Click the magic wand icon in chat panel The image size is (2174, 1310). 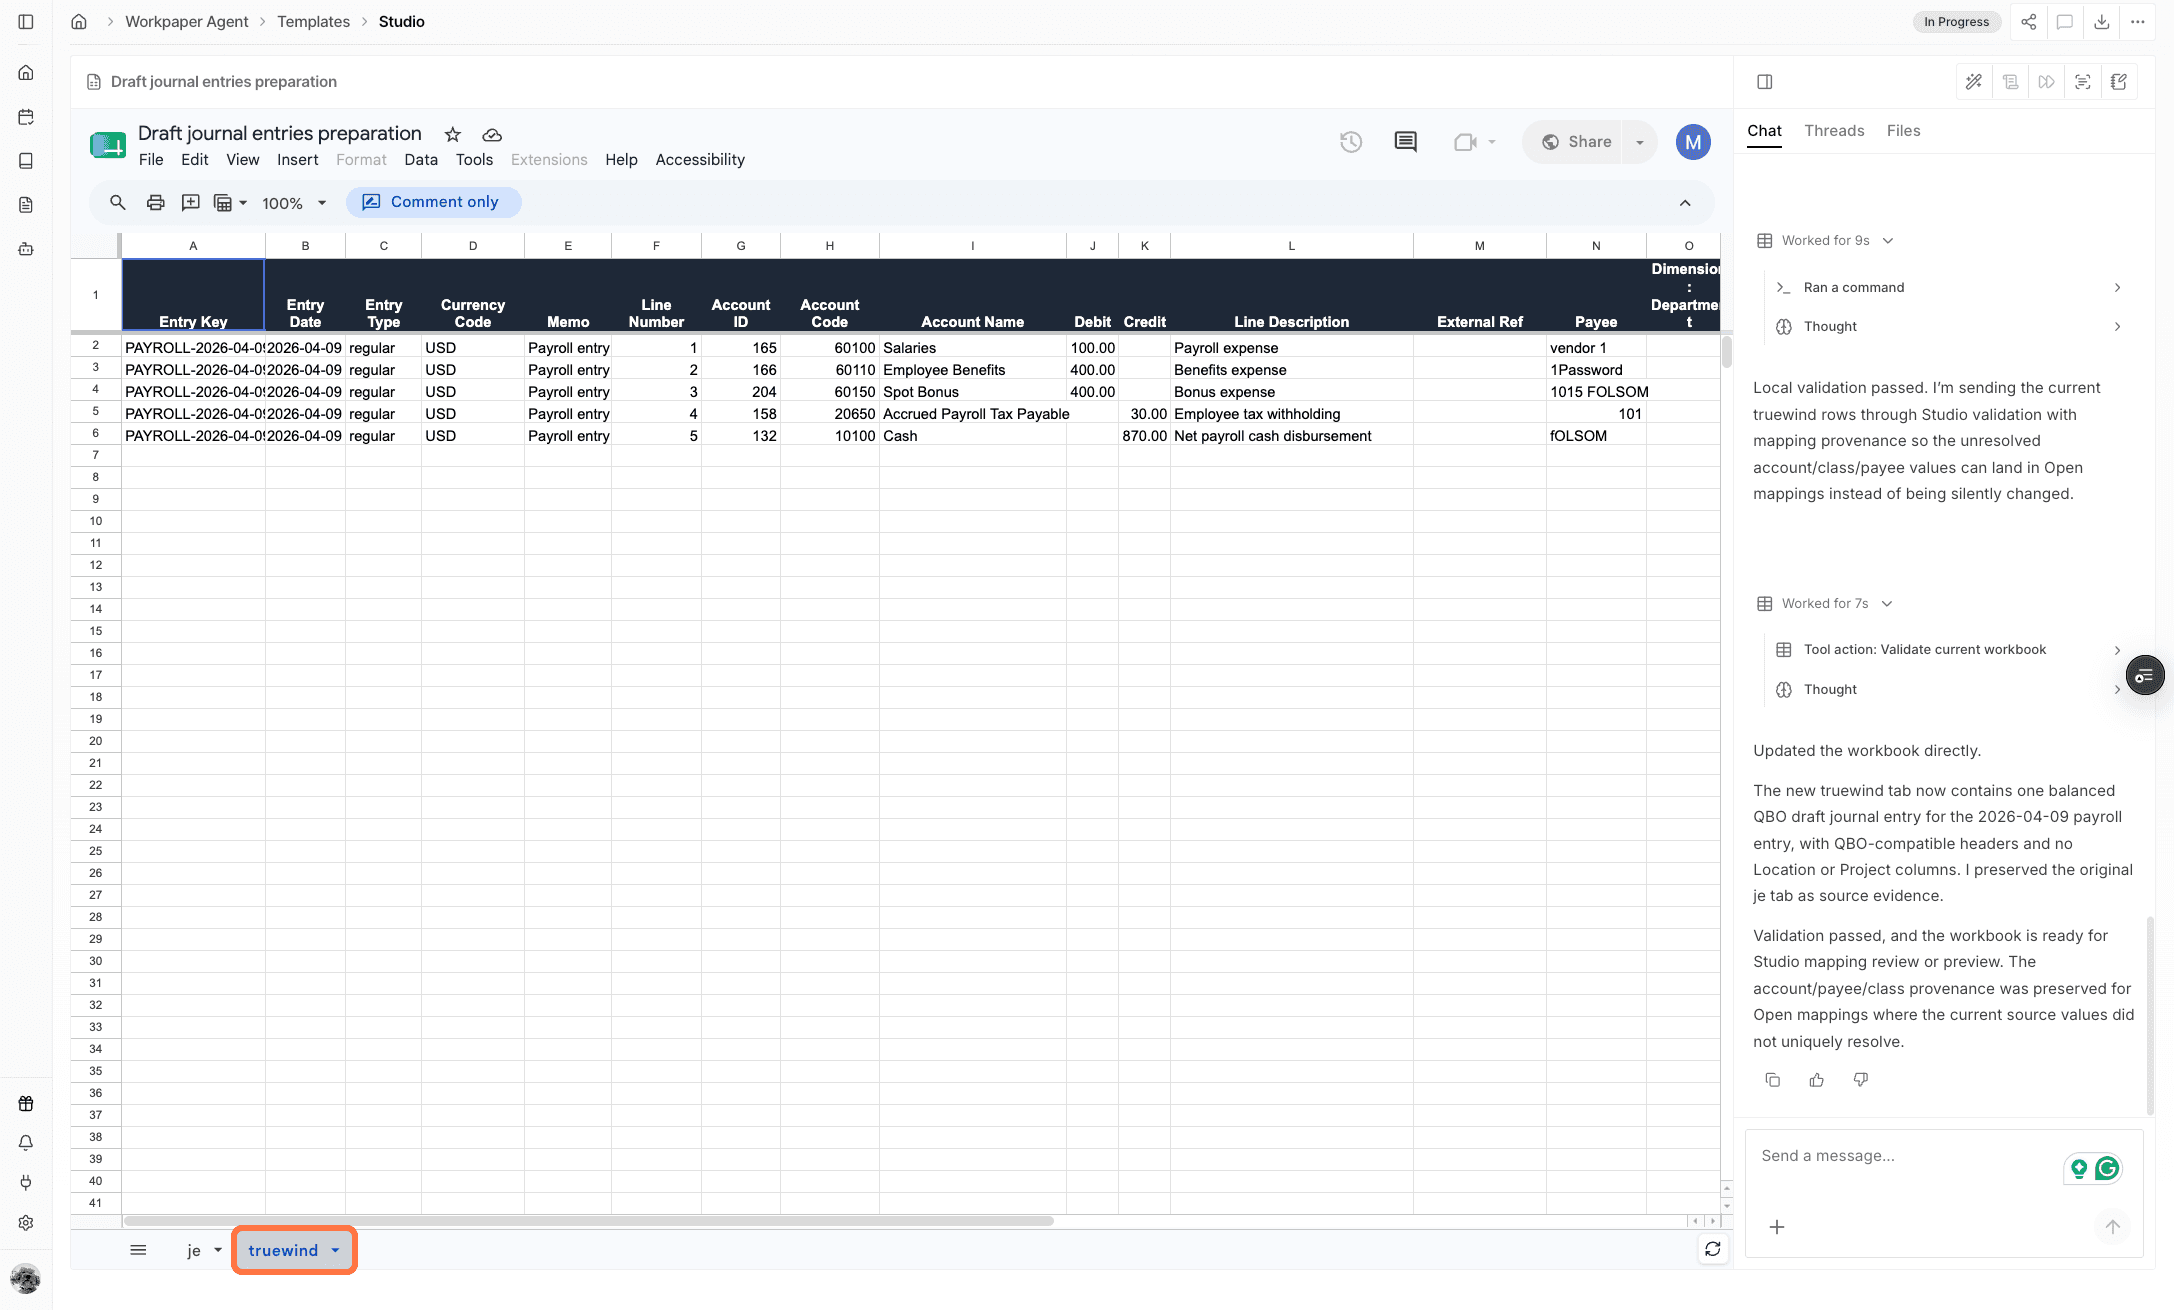click(x=1974, y=82)
